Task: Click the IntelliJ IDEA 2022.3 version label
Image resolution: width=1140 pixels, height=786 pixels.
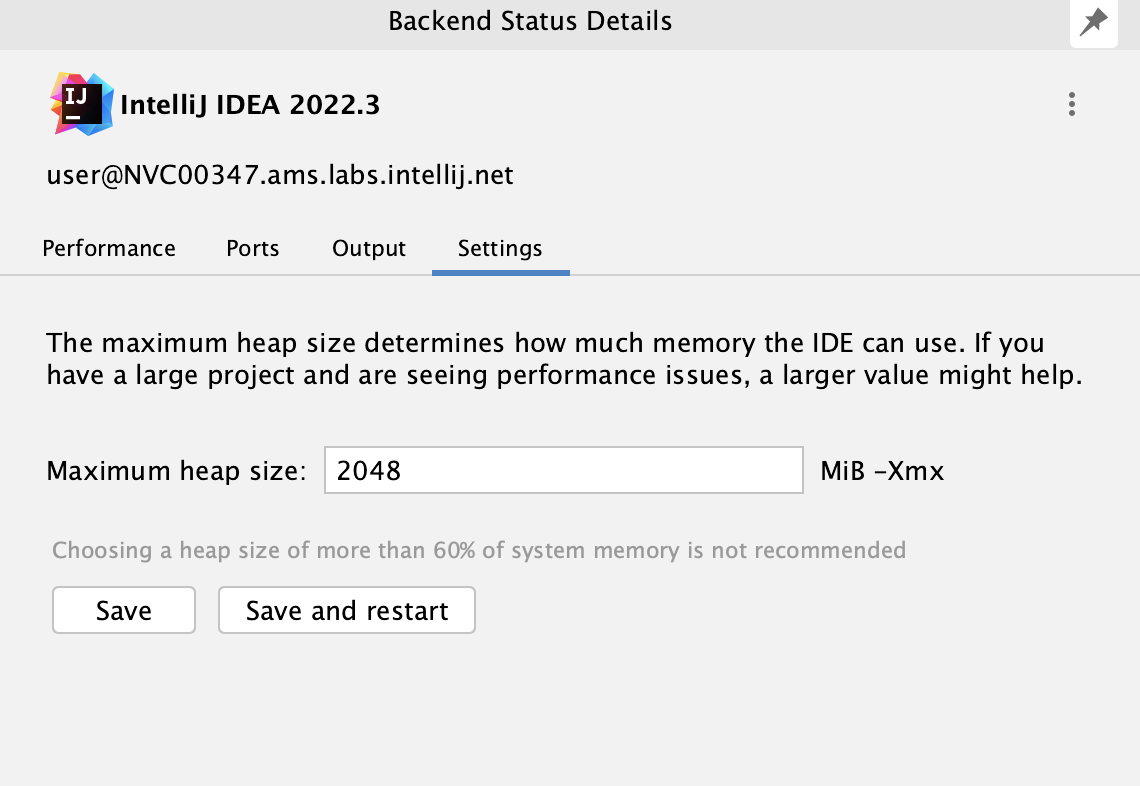Action: click(x=250, y=104)
